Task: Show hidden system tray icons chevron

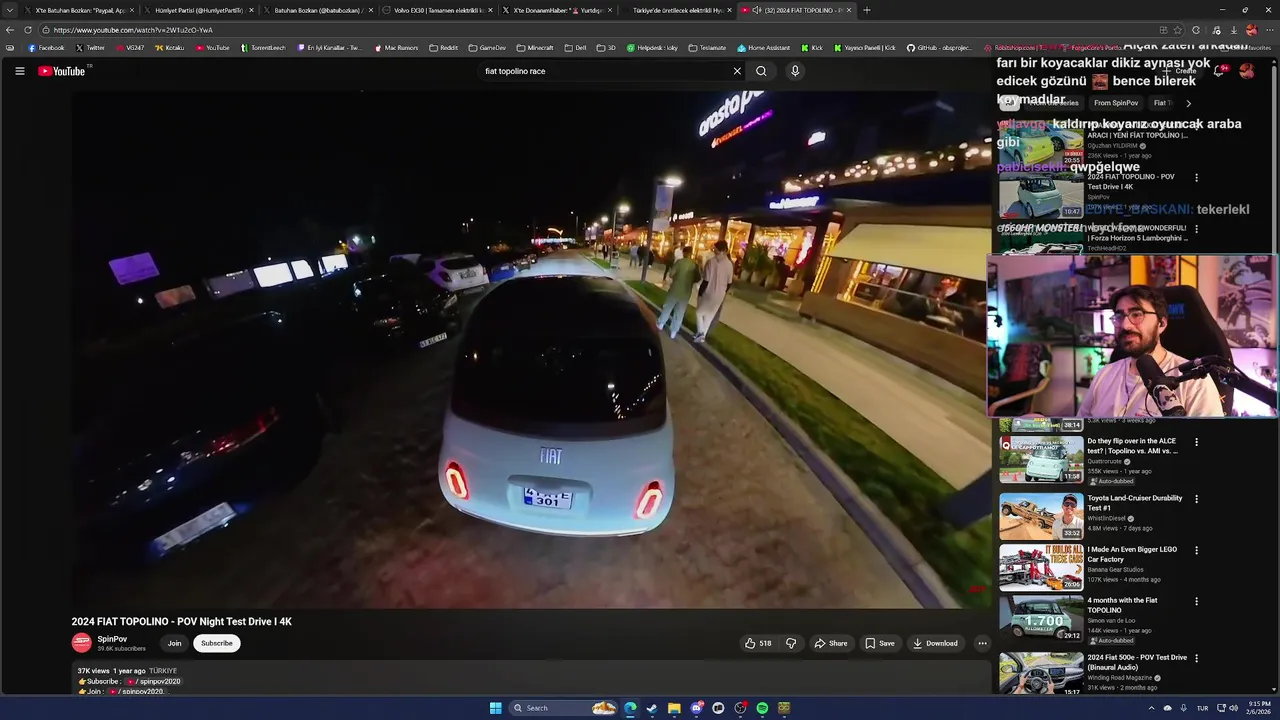Action: coord(1151,708)
